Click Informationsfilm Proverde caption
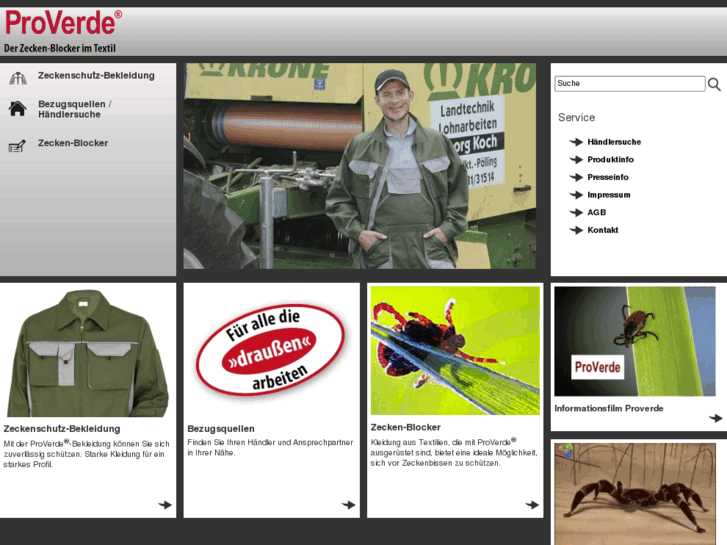This screenshot has height=545, width=727. (x=609, y=409)
